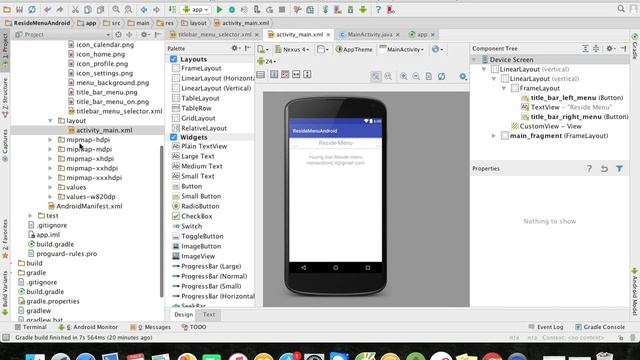Toggle the Layouts palette group checkbox

tap(173, 59)
